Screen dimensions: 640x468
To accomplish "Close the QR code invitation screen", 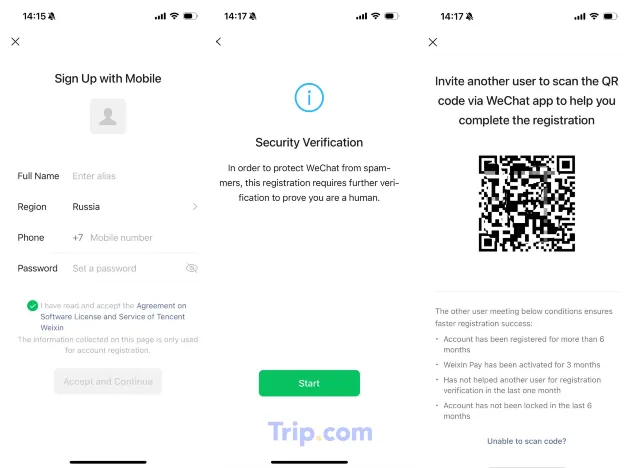I will coord(433,42).
